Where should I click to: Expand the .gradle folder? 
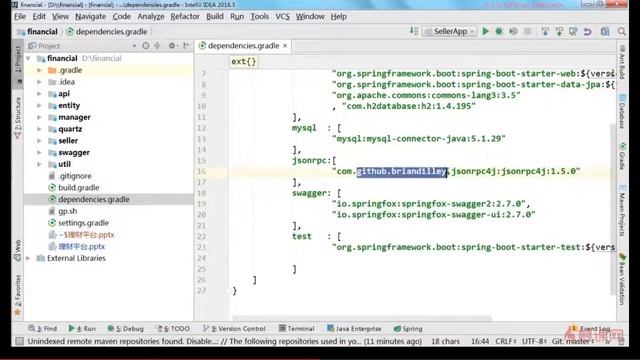40,70
